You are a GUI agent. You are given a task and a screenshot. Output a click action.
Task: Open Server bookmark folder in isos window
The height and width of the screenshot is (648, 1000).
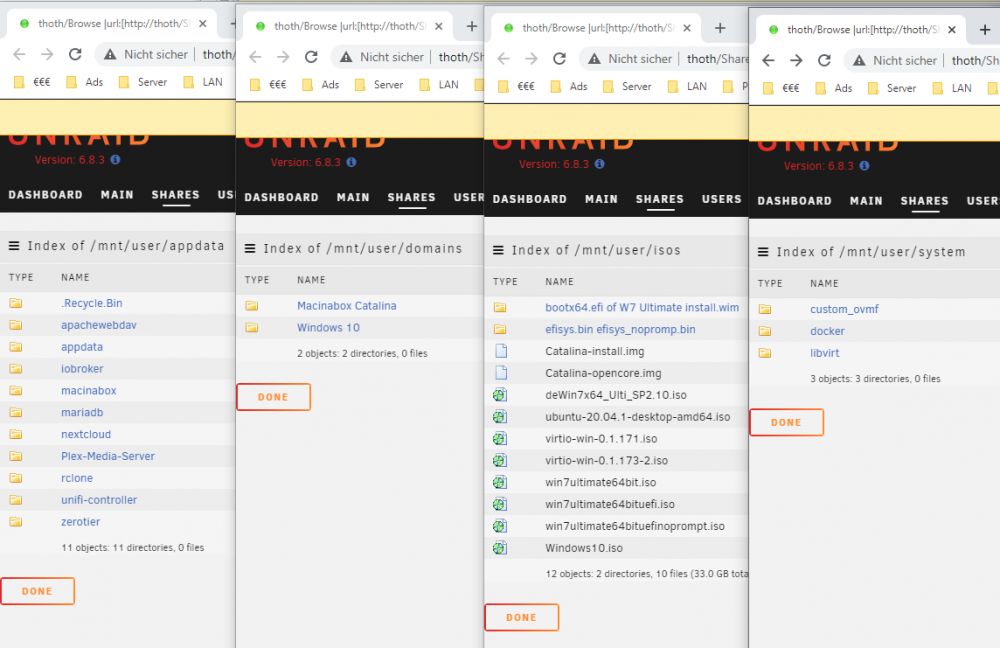point(628,86)
